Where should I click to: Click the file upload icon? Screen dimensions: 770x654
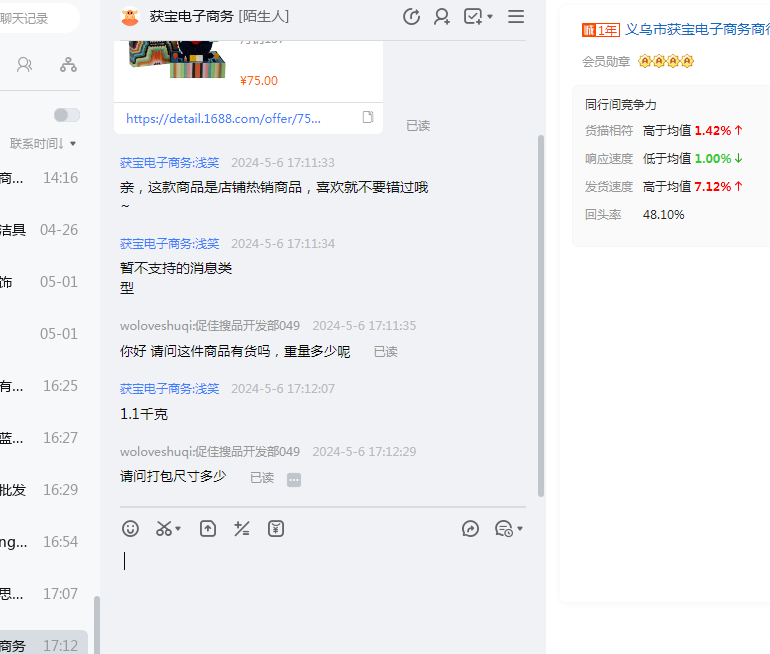click(208, 529)
